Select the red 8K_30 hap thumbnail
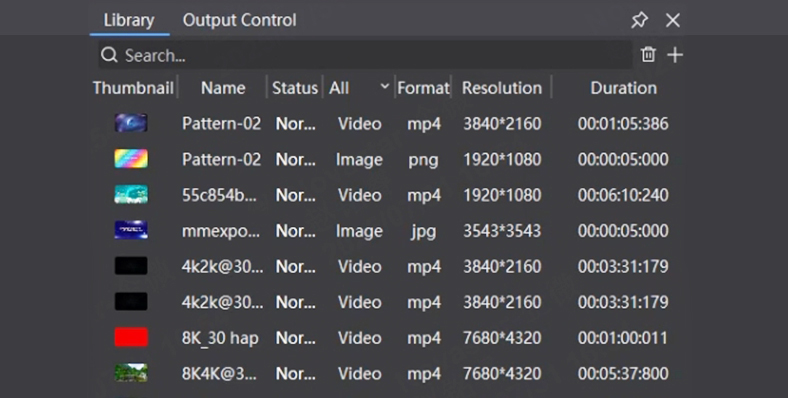 click(x=131, y=337)
